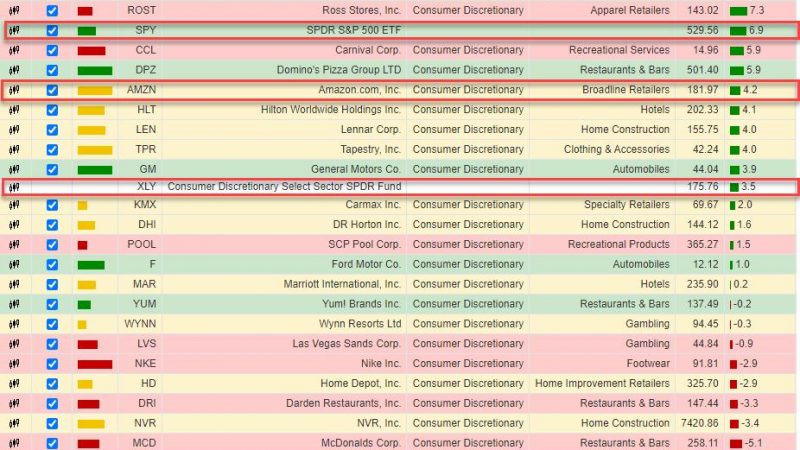Viewport: 800px width, 450px height.
Task: Open the chart icon for WYNN row
Action: coord(14,324)
